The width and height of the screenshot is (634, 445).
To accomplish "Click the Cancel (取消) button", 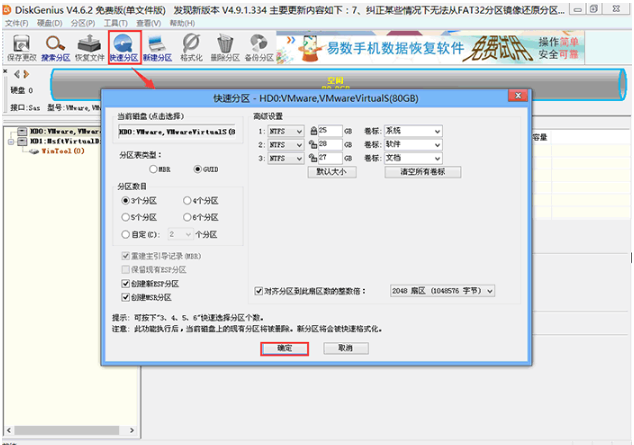I will pyautogui.click(x=346, y=348).
